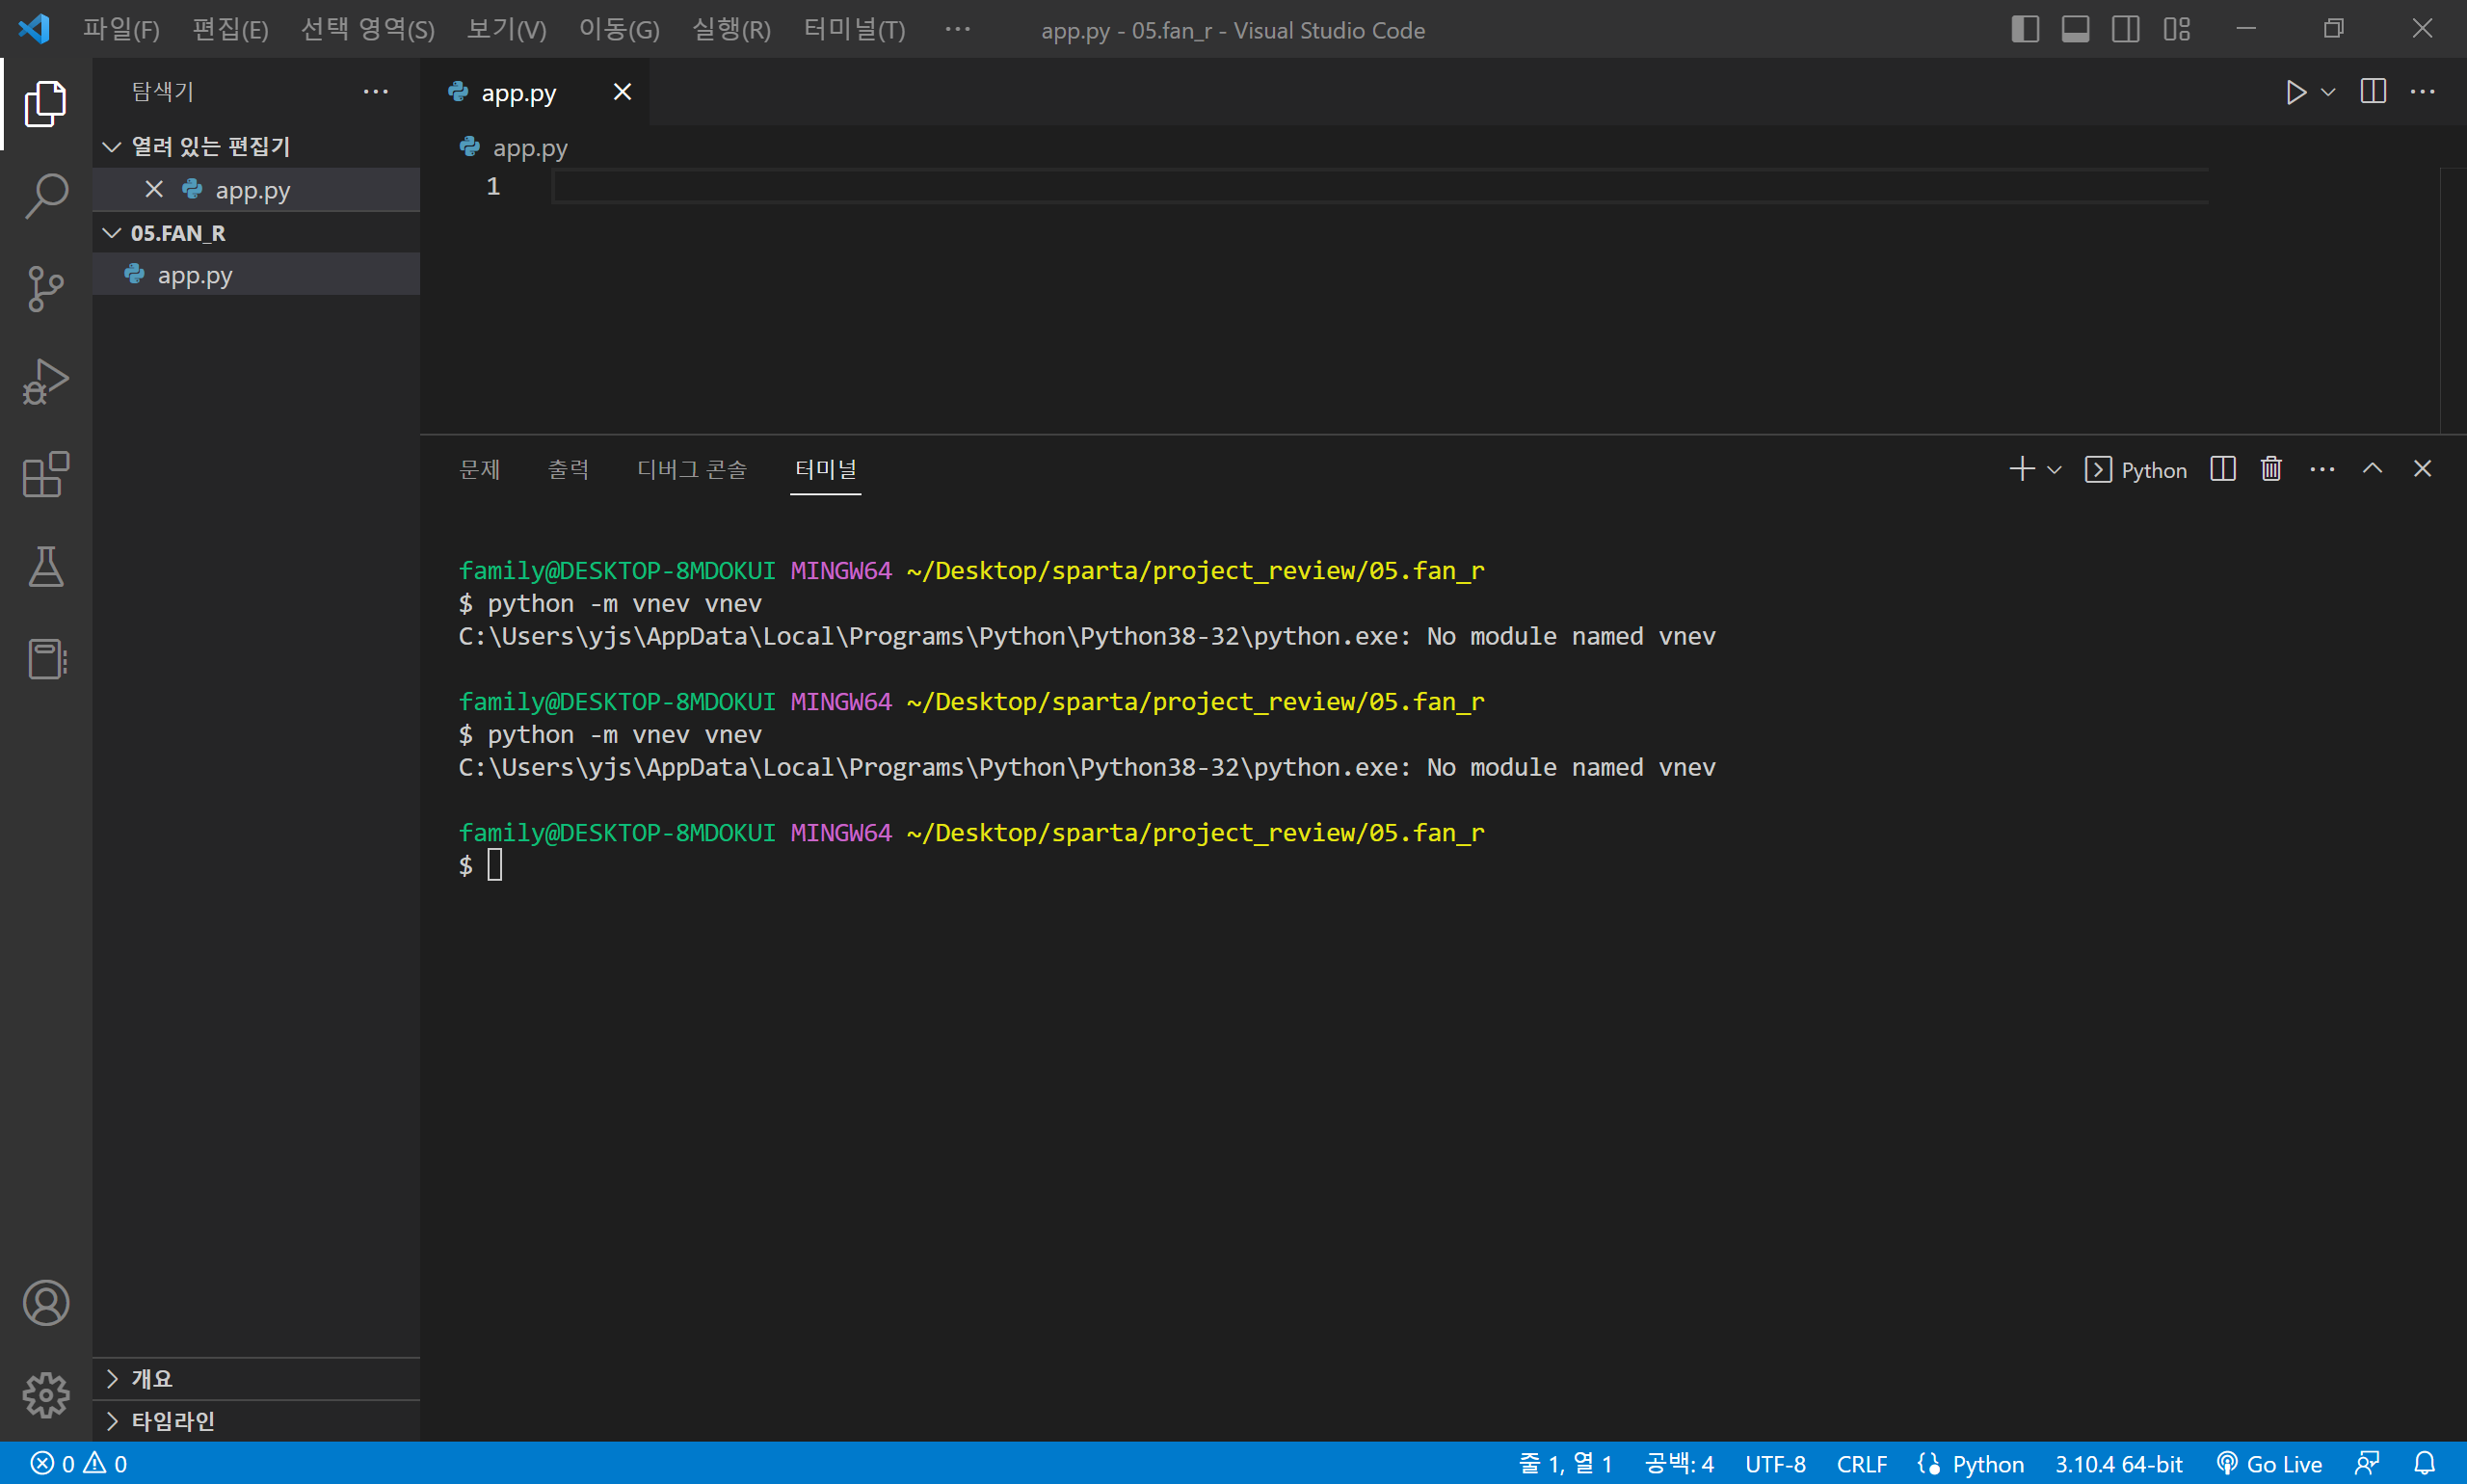Open the Search view
This screenshot has width=2467, height=1484.
[46, 196]
